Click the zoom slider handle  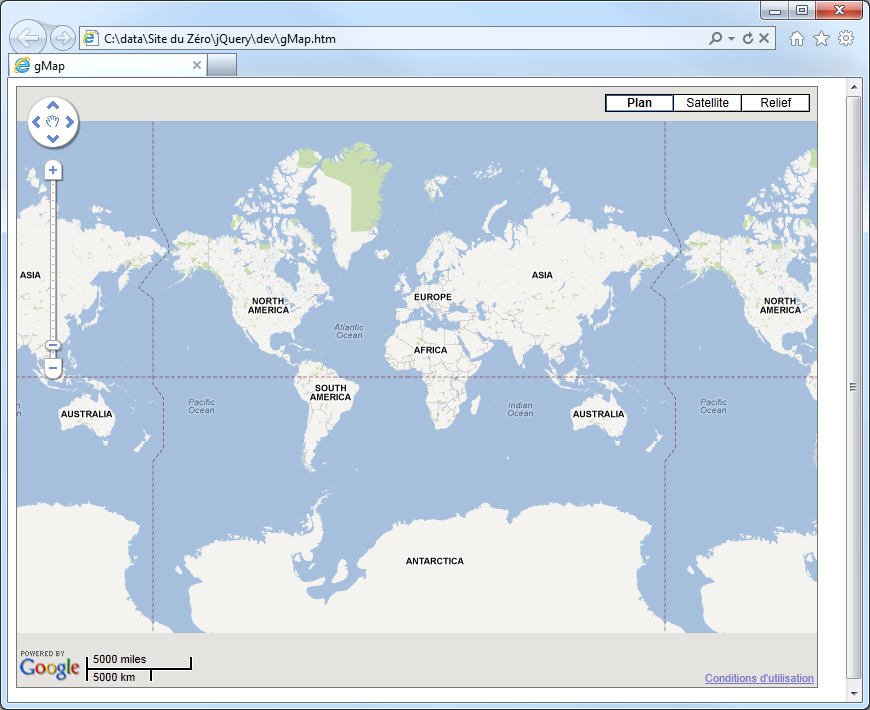point(53,346)
